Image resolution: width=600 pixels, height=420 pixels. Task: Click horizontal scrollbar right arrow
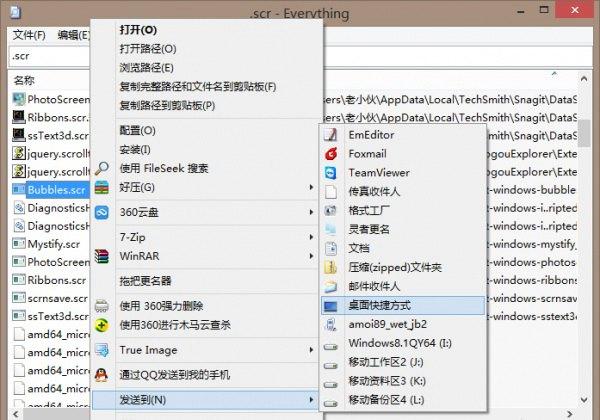pyautogui.click(x=570, y=414)
